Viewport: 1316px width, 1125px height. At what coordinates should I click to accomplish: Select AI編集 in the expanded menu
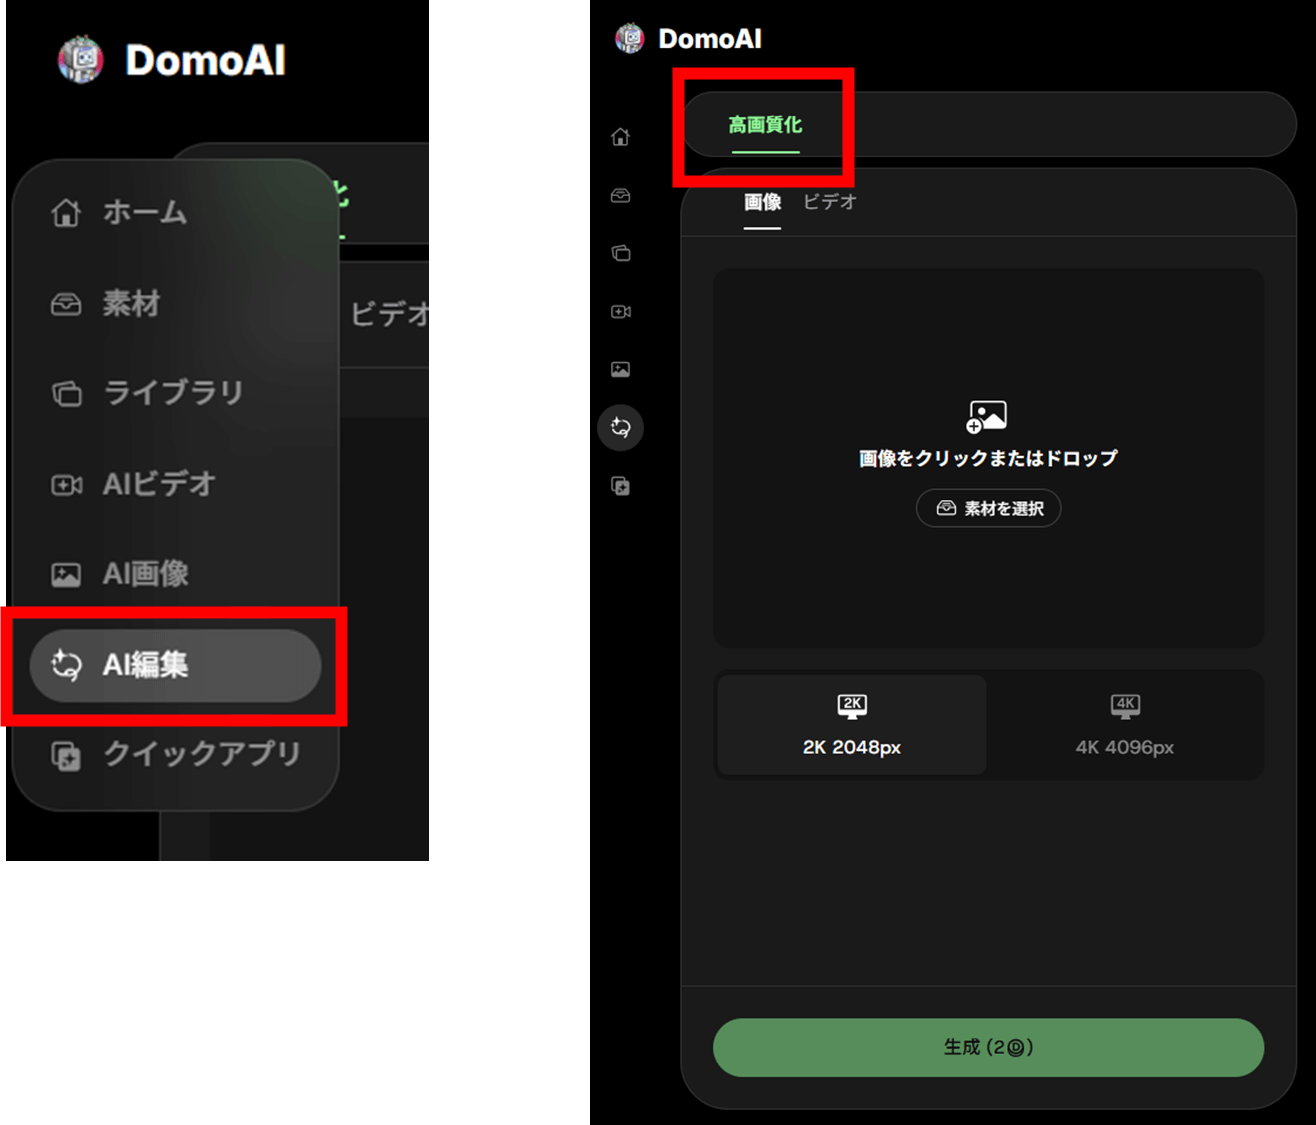[175, 665]
